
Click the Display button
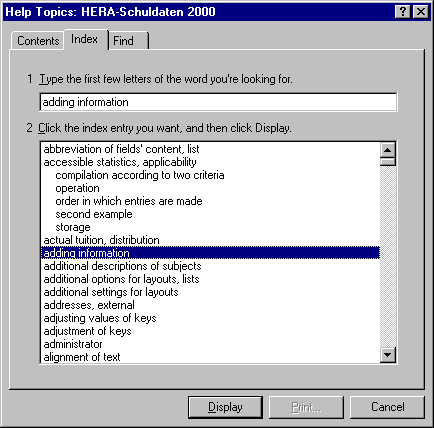[225, 407]
